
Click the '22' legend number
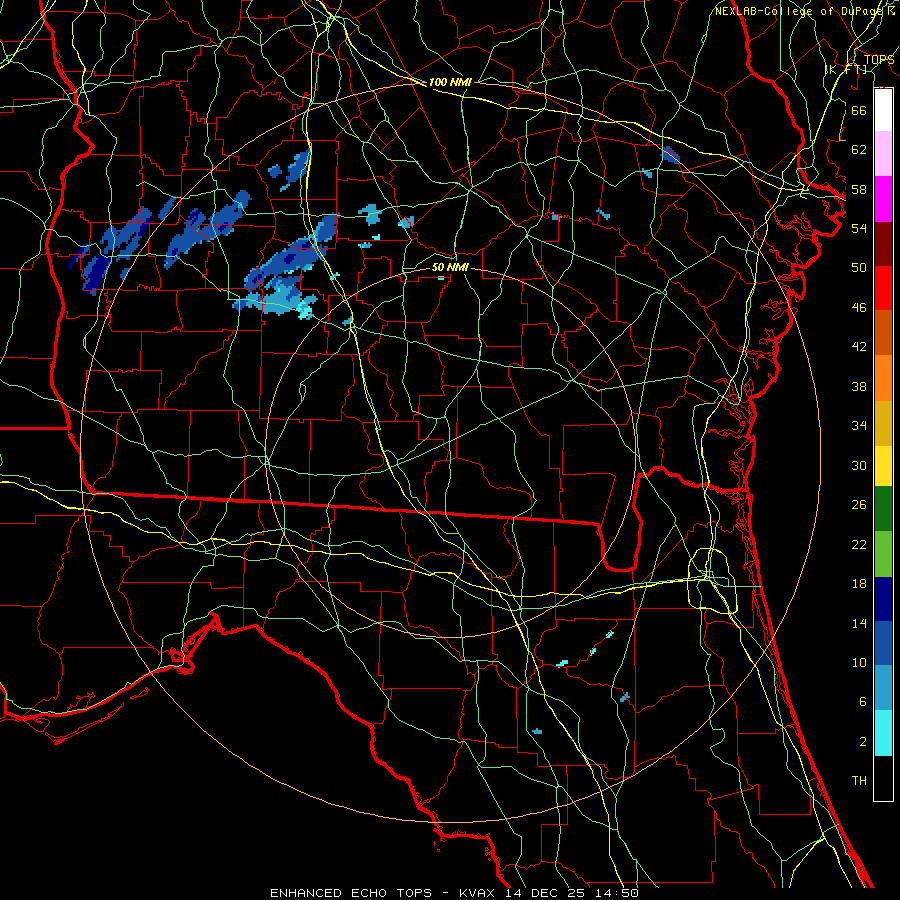859,545
